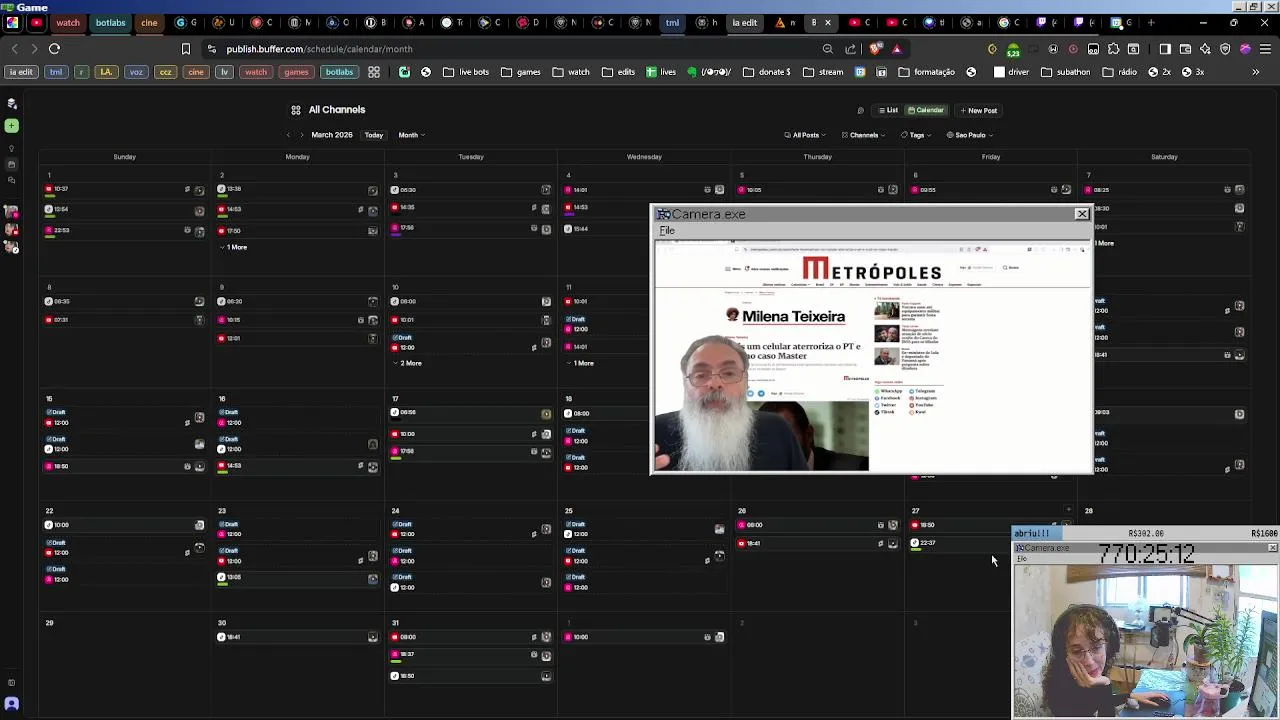
Task: Open the 18:41 post on March 30
Action: 298,637
